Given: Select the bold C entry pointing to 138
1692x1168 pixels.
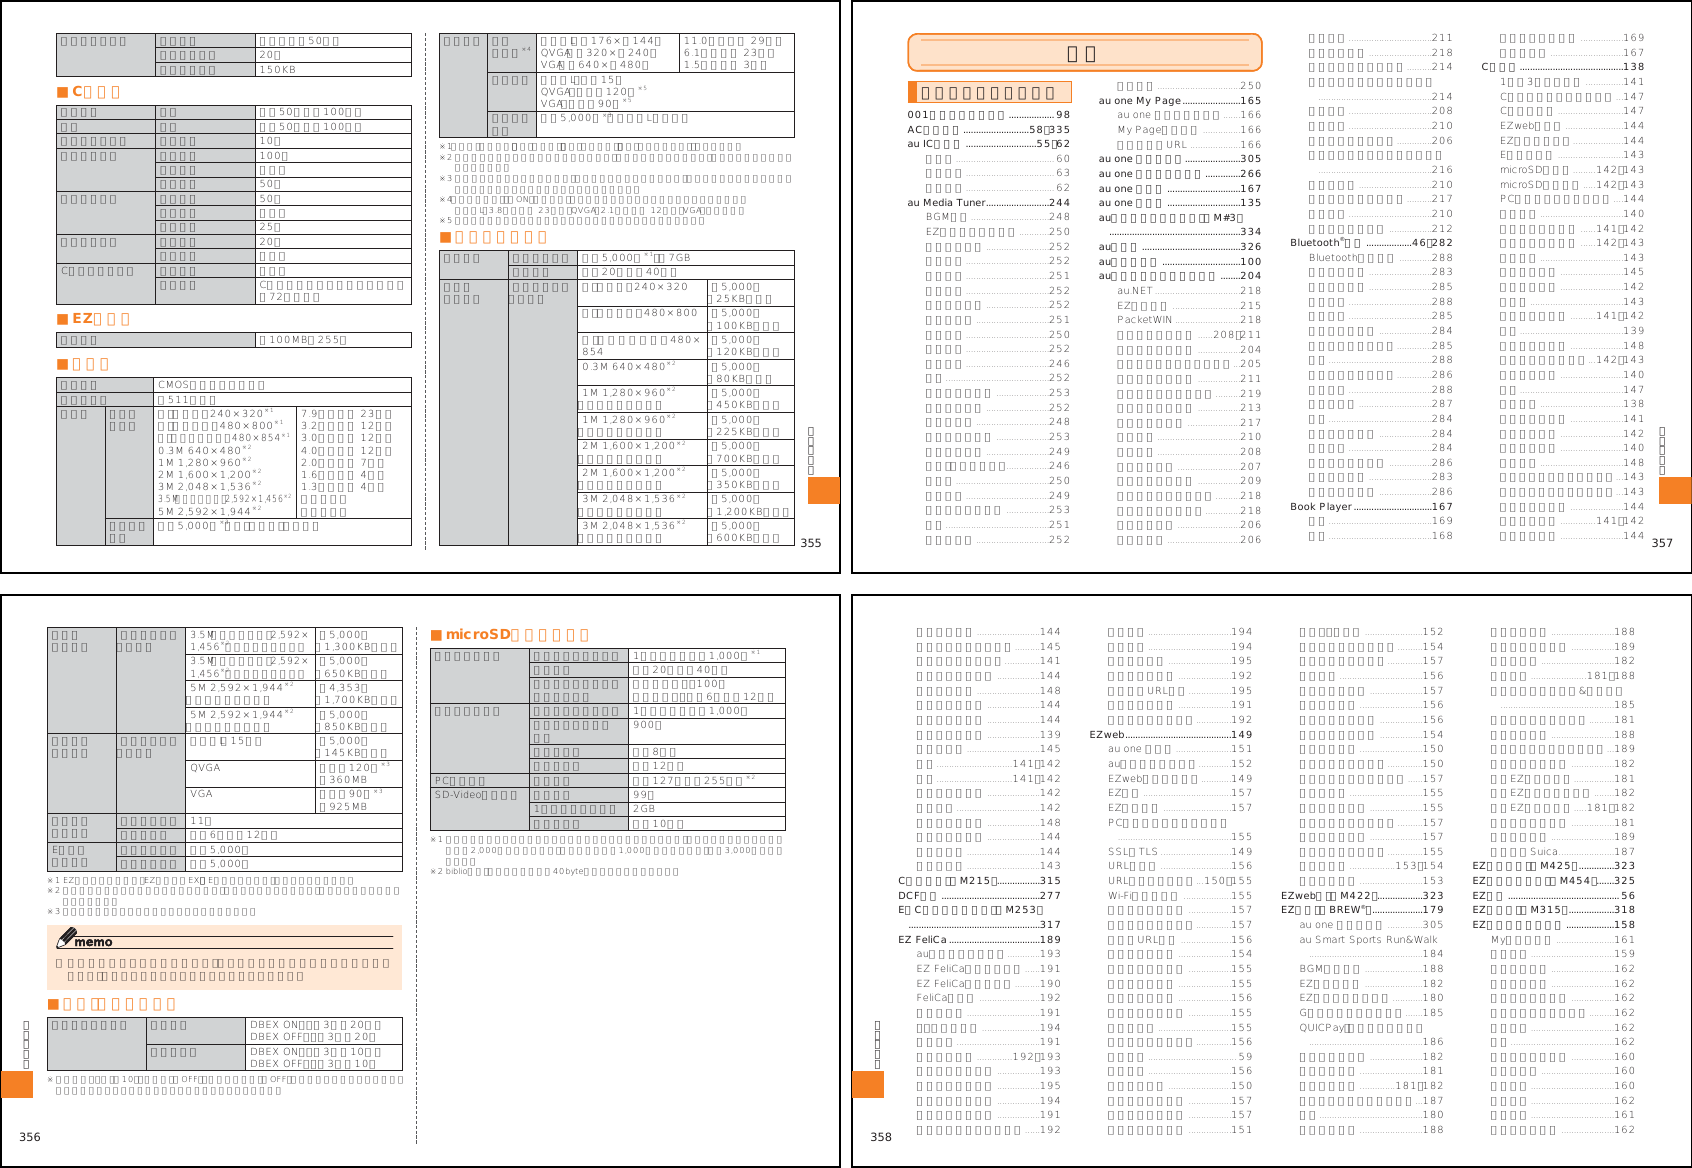Looking at the screenshot, I should [x=1562, y=67].
